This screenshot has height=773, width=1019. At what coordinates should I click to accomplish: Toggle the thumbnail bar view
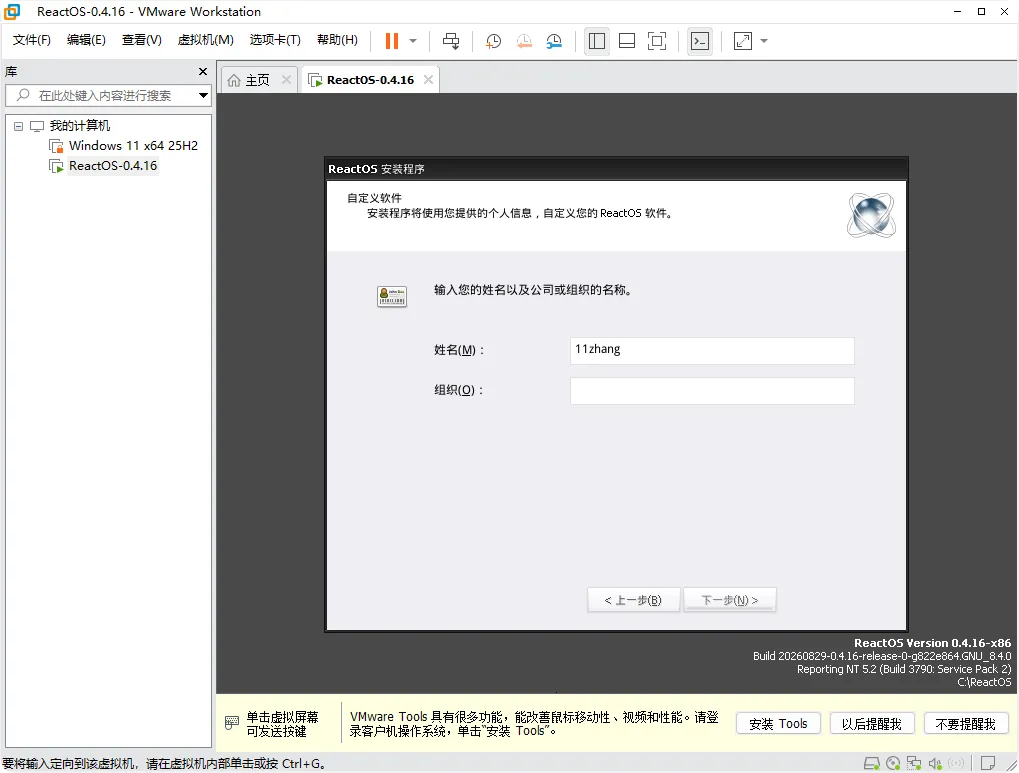click(x=627, y=41)
